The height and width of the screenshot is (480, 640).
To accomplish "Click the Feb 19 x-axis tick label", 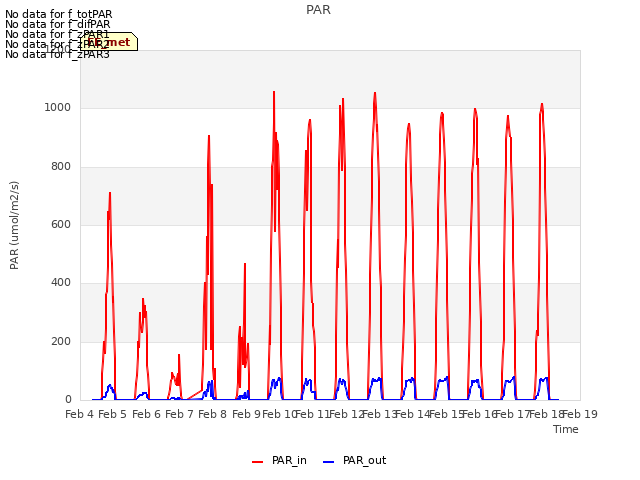I will (580, 414).
